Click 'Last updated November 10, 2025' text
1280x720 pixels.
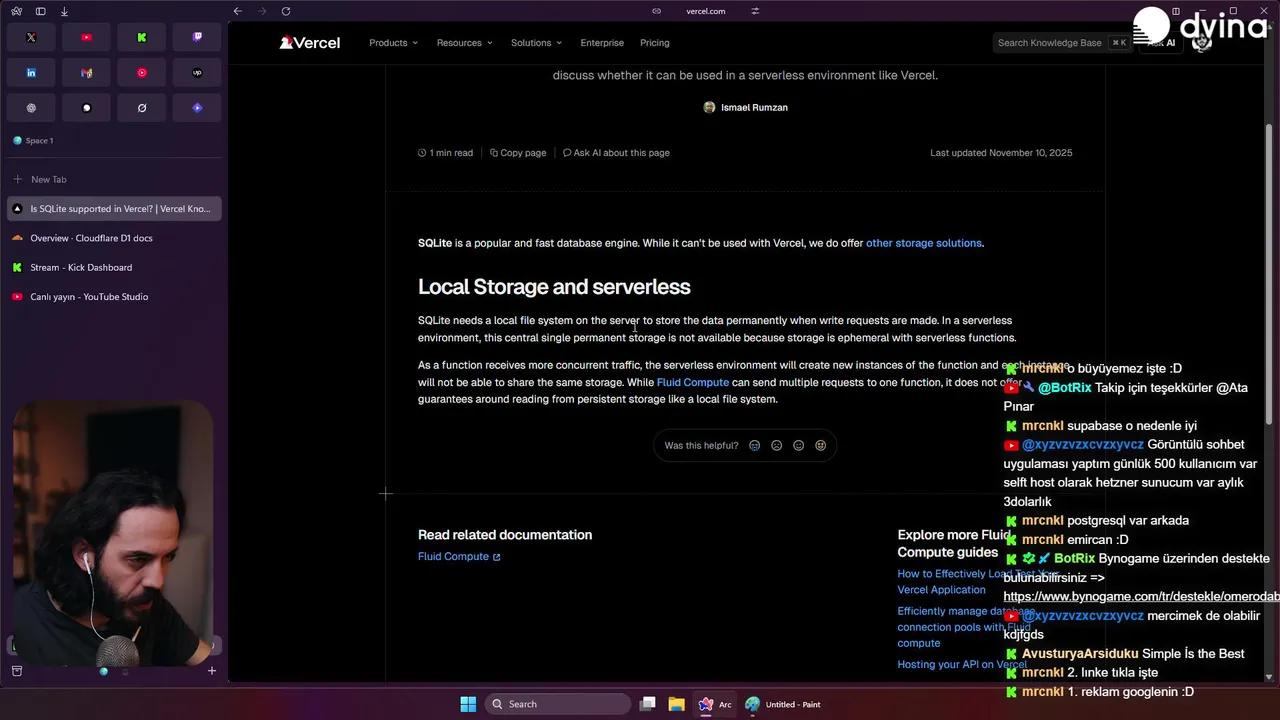[x=1001, y=153]
